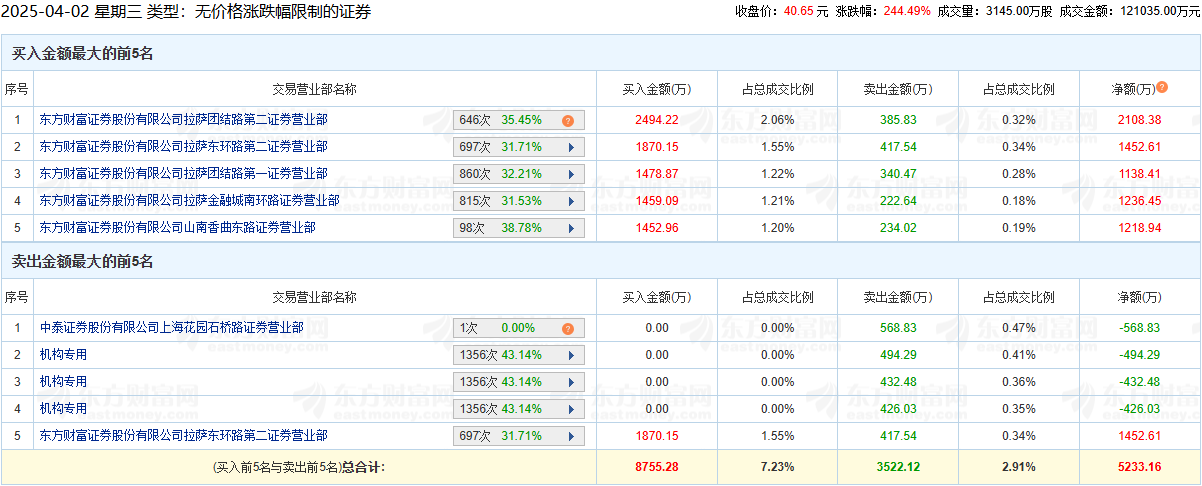Open 拉萨金融城南环路证券营业部 broker link
This screenshot has width=1202, height=486.
click(x=189, y=201)
